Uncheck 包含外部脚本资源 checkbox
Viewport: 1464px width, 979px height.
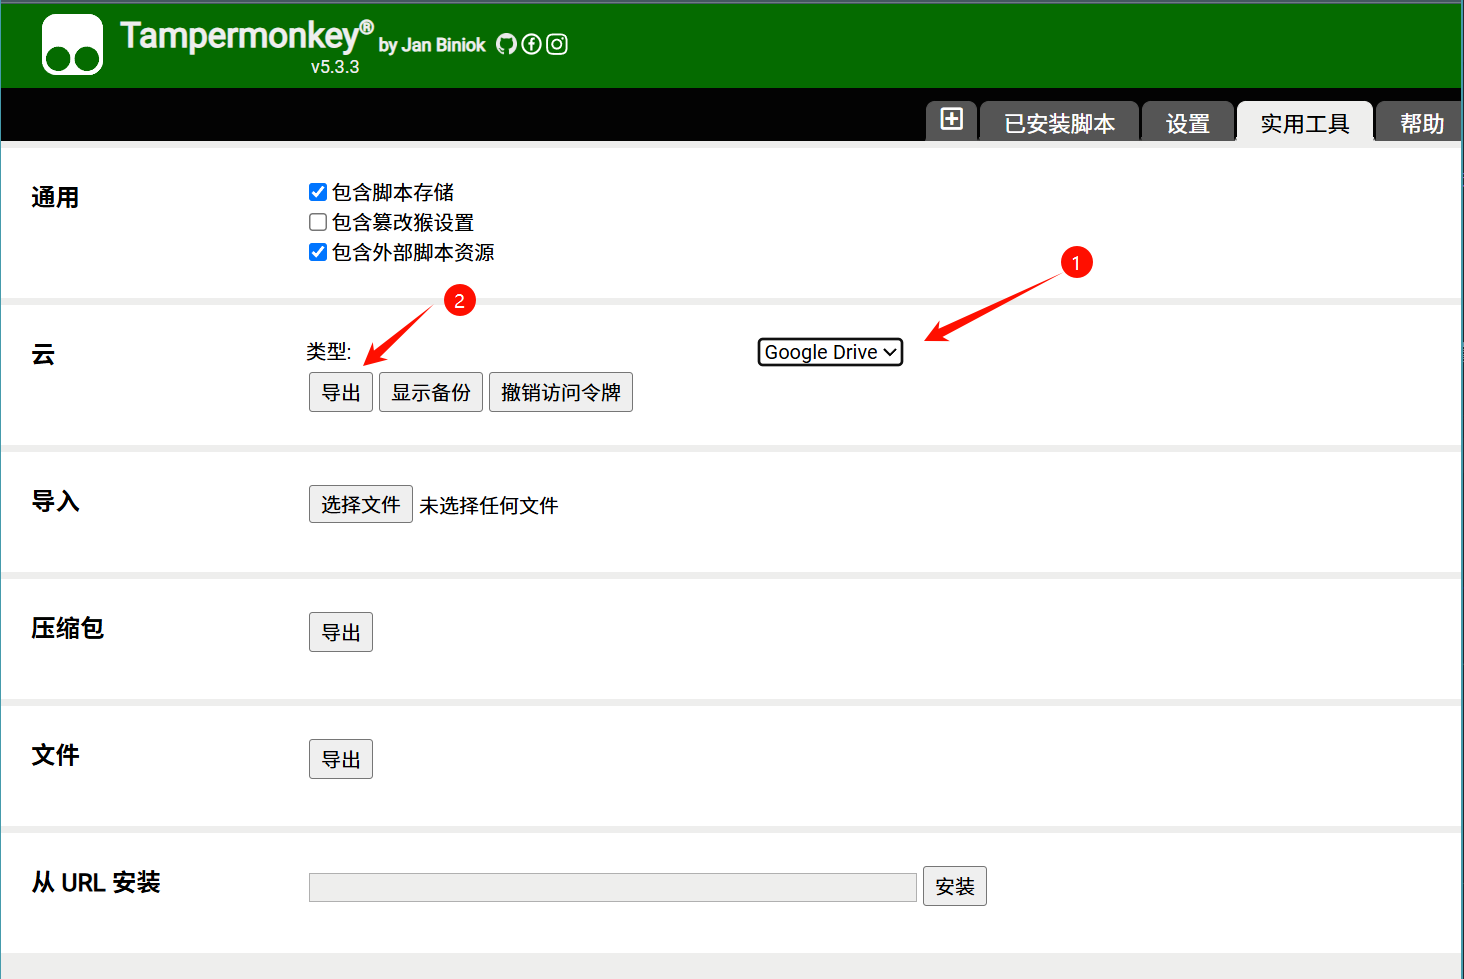(318, 252)
